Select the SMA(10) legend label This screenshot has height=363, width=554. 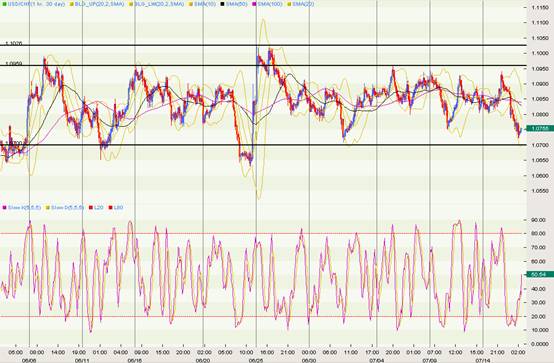coord(205,4)
